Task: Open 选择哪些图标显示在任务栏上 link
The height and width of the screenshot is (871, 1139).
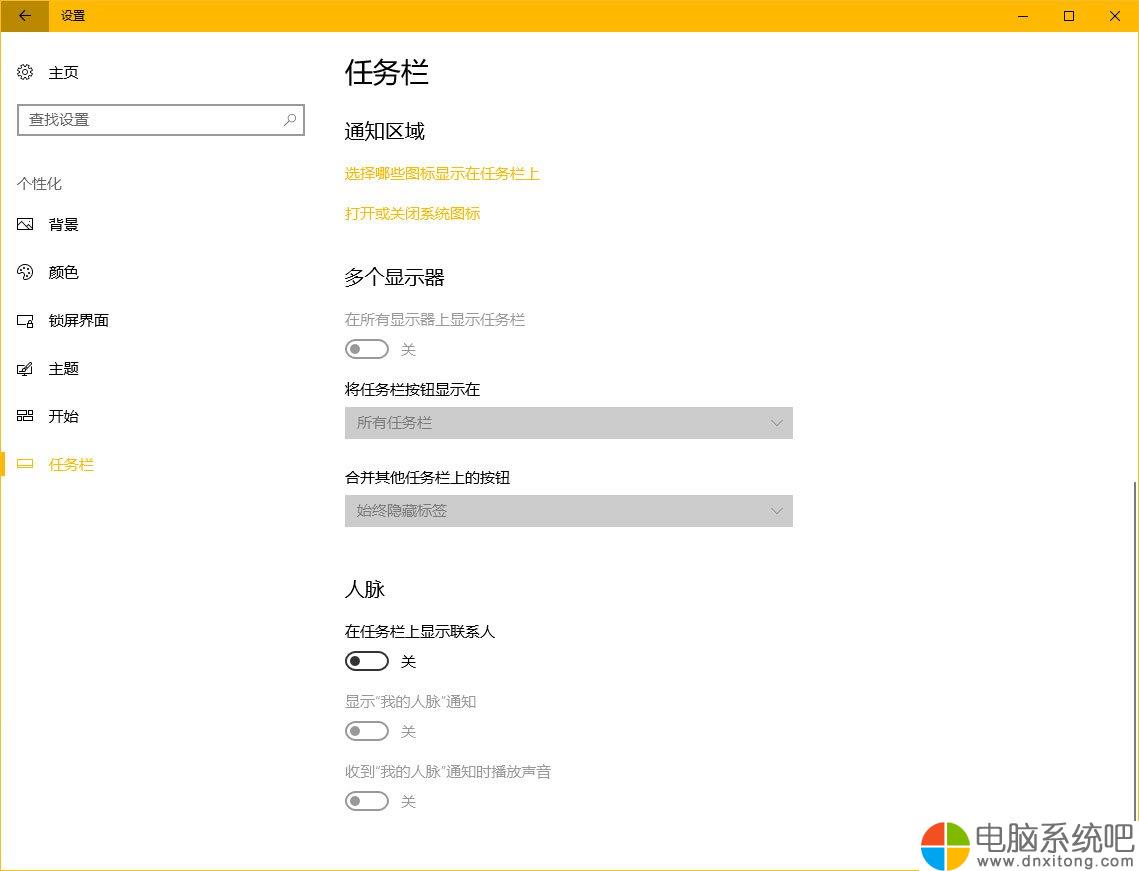Action: [442, 174]
